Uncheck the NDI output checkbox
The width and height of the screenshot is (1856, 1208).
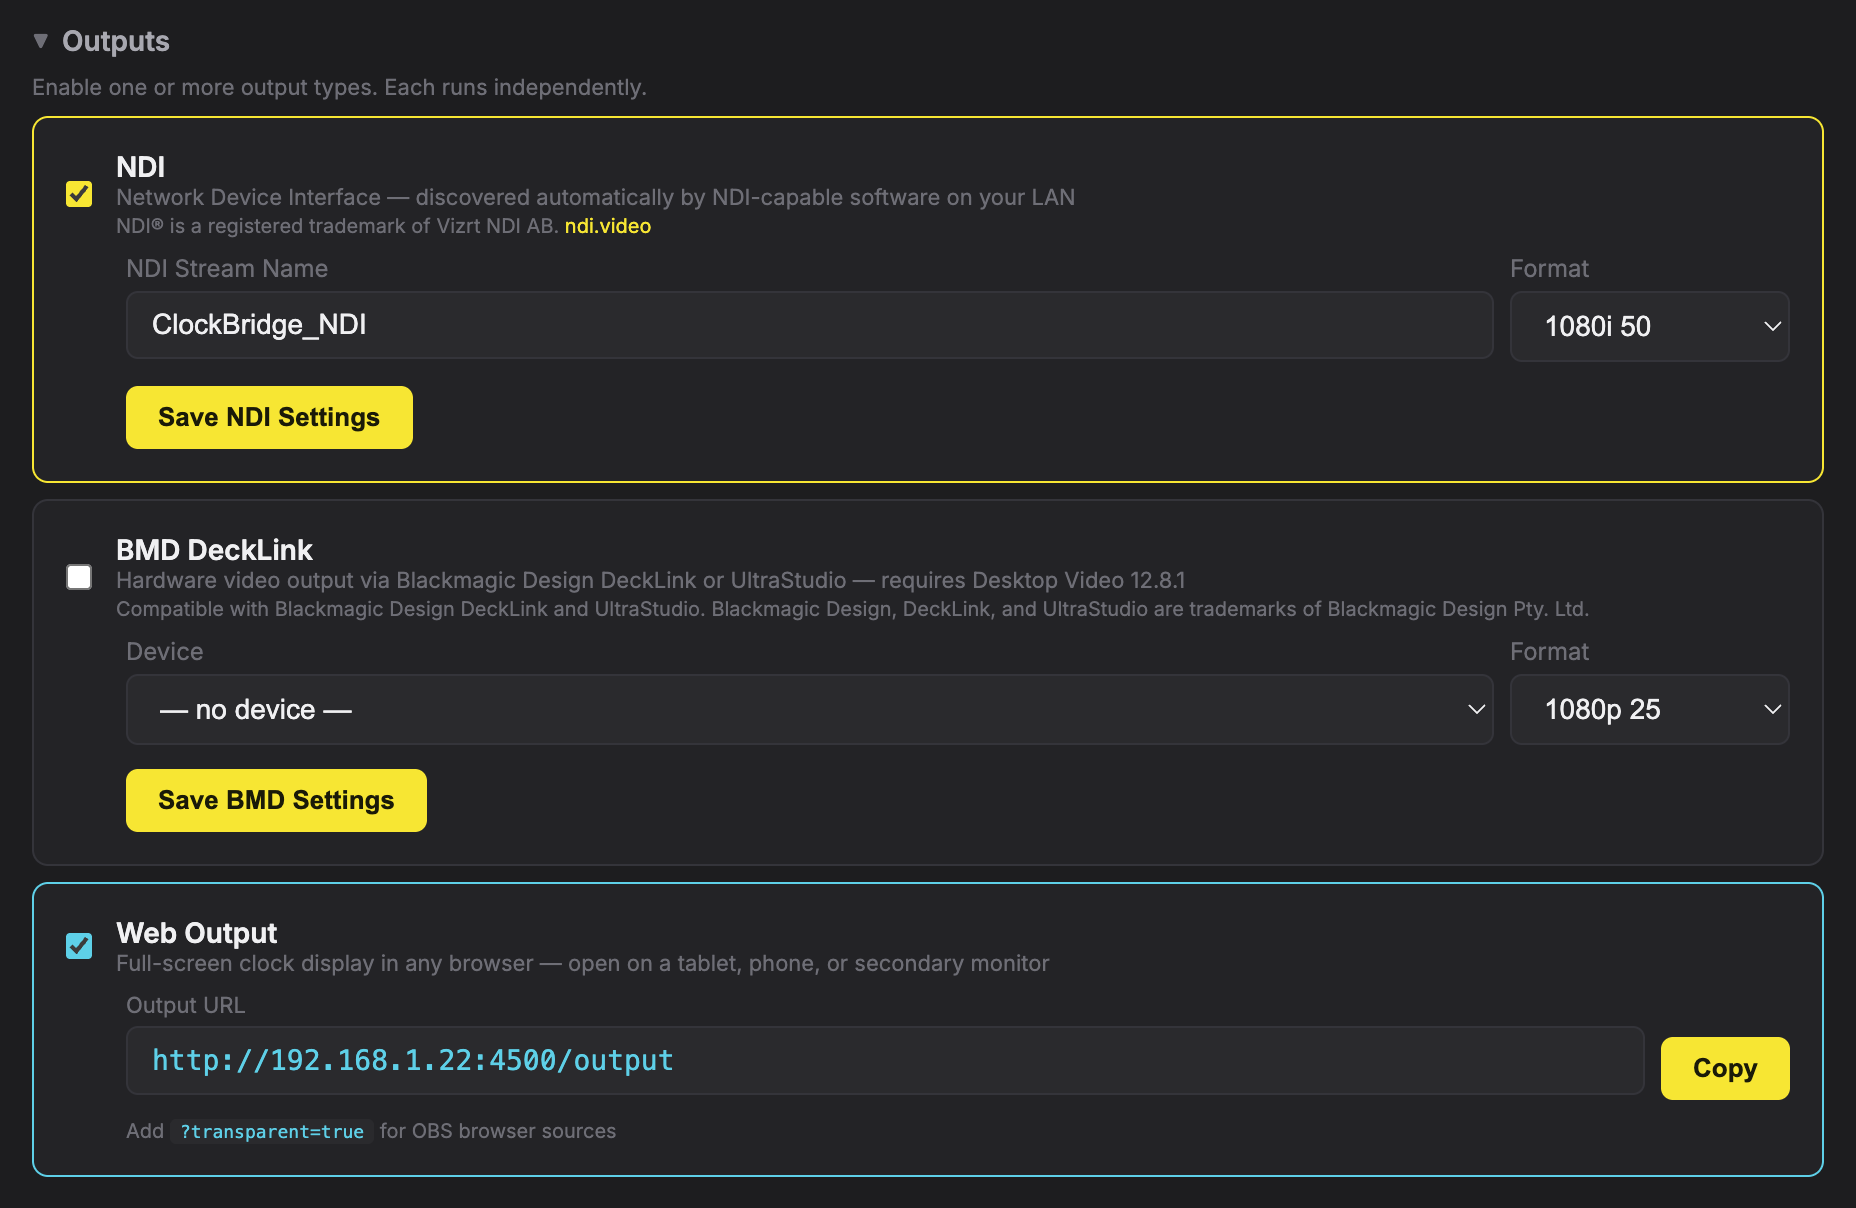pos(79,194)
